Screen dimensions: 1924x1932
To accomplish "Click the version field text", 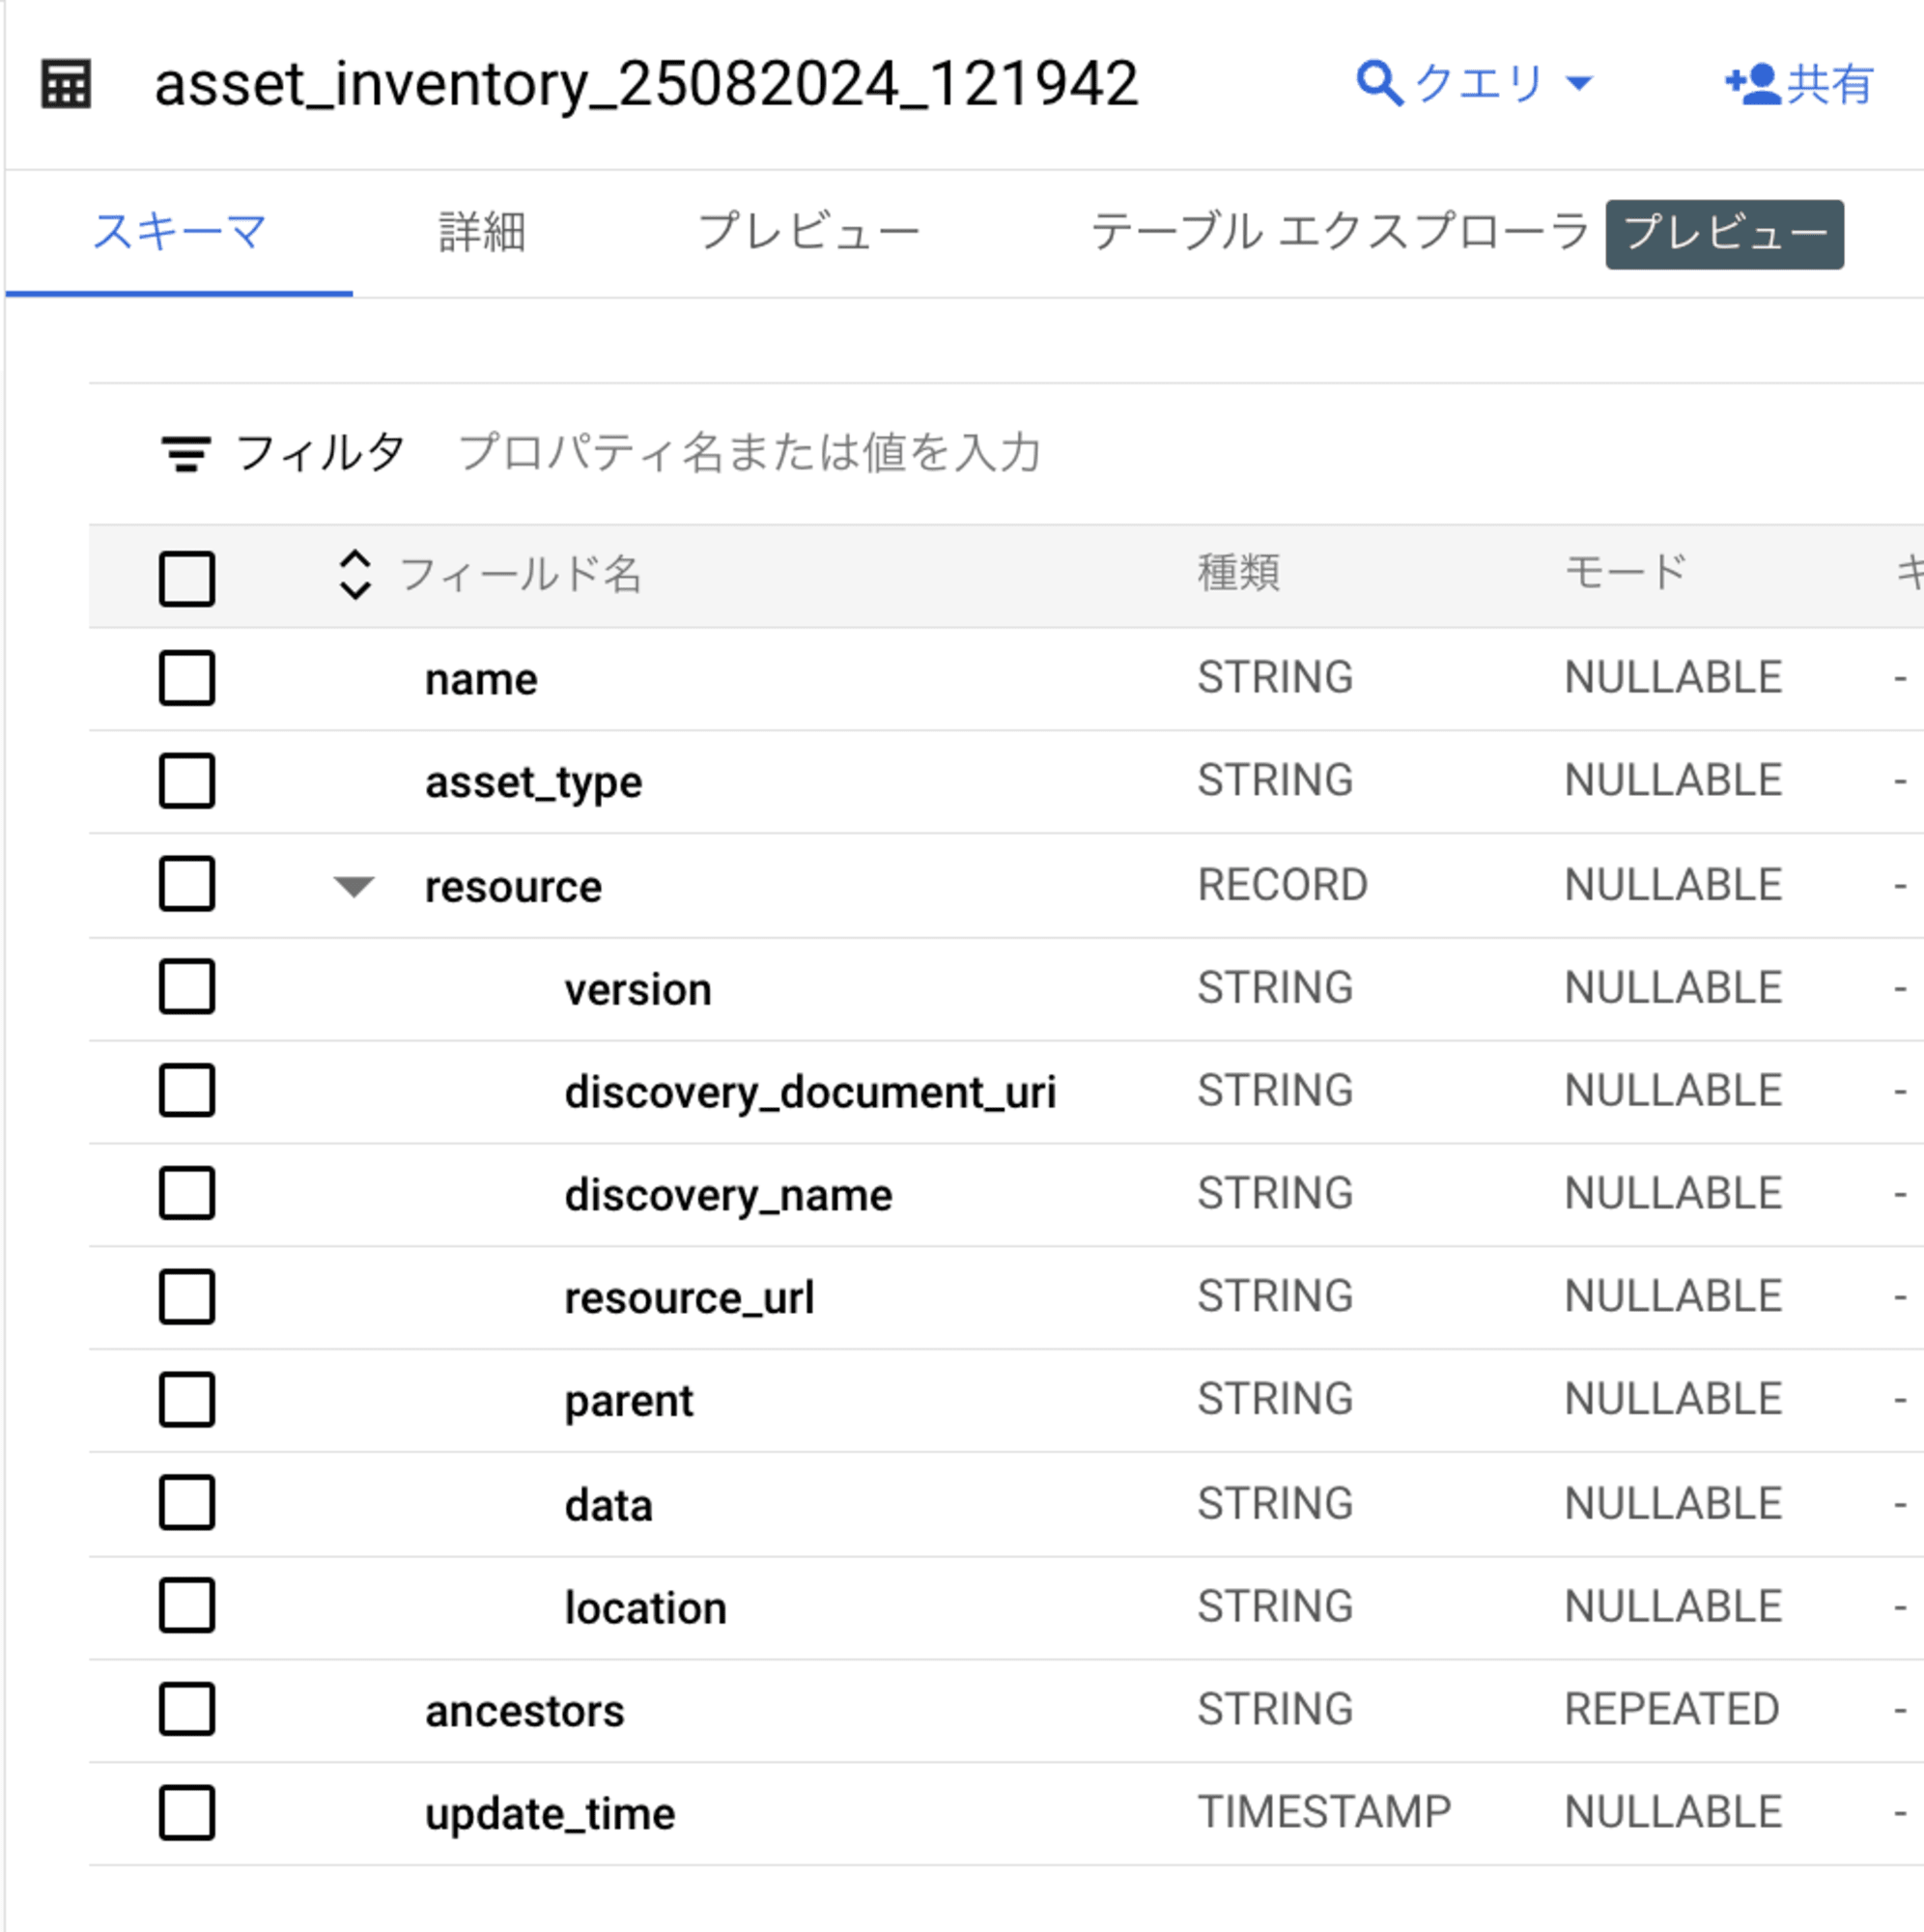I will tap(638, 990).
